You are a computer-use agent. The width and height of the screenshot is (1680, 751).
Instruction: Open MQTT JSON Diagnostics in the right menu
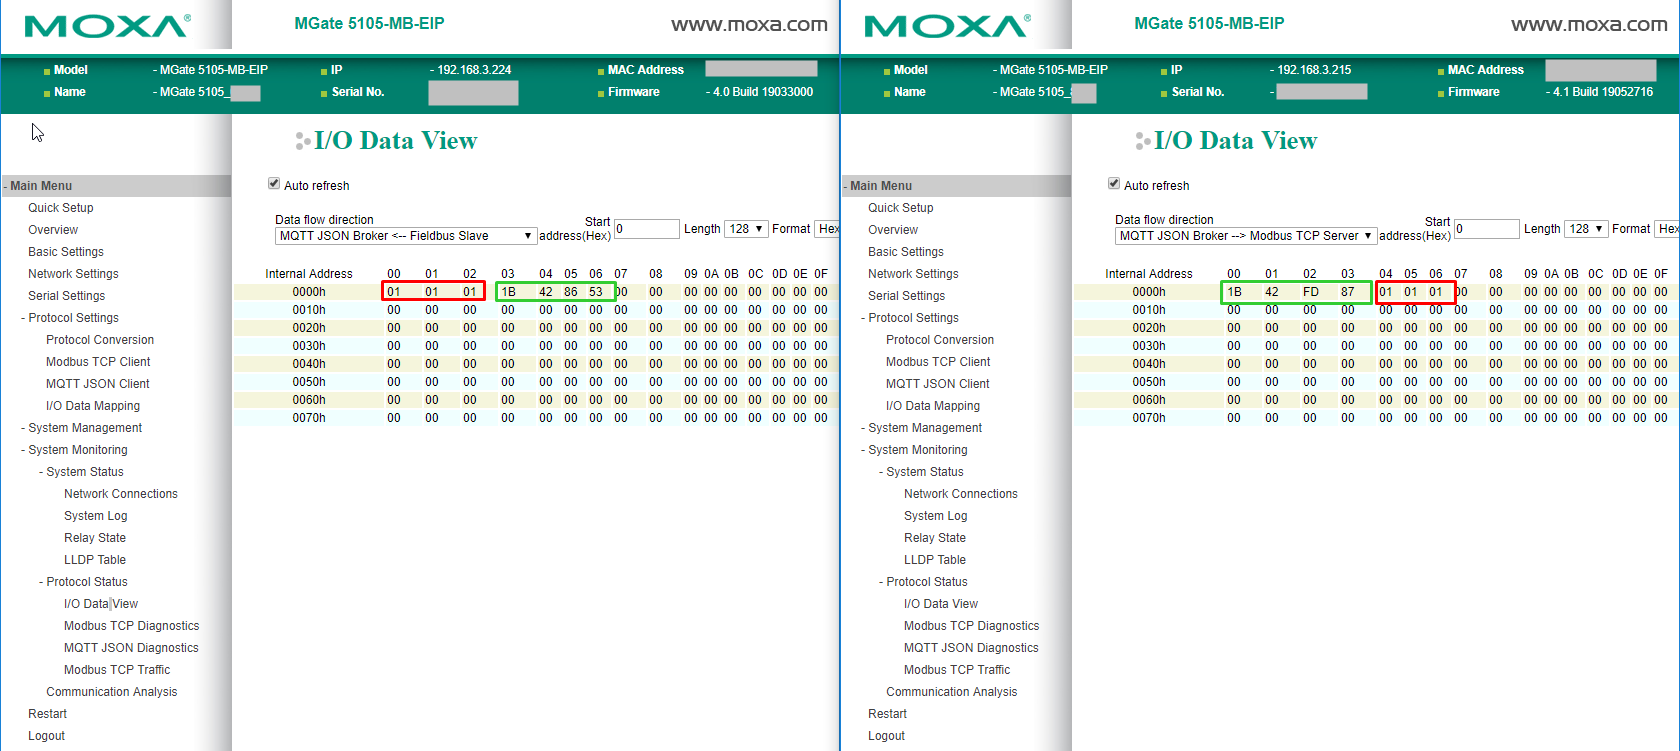[x=971, y=648]
